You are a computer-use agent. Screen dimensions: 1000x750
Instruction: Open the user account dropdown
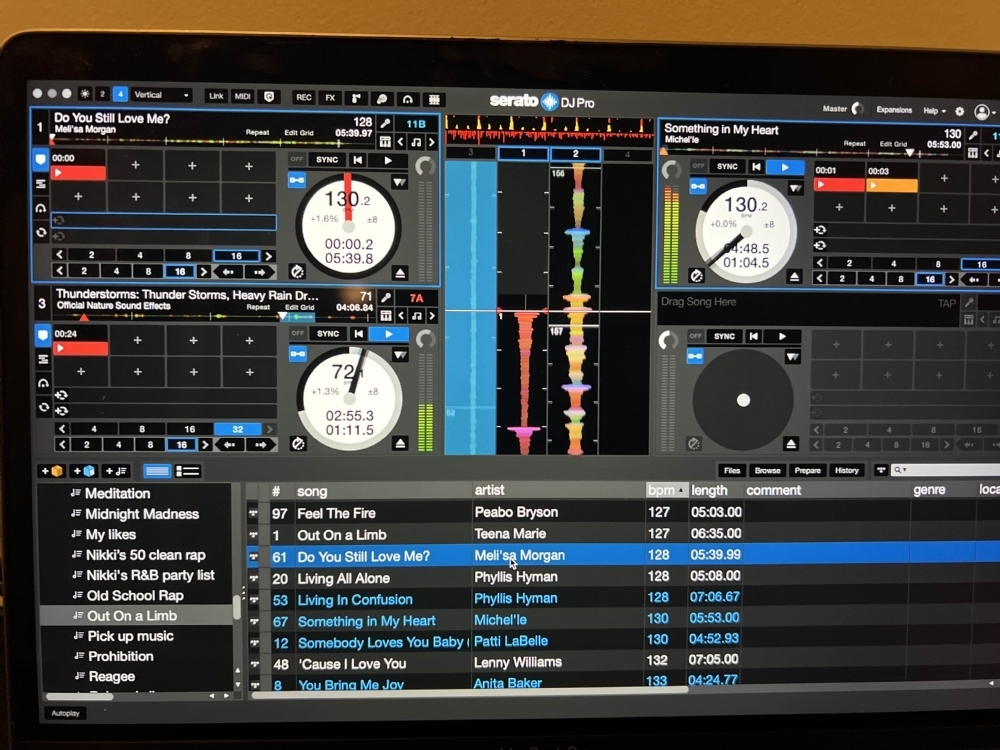point(985,112)
